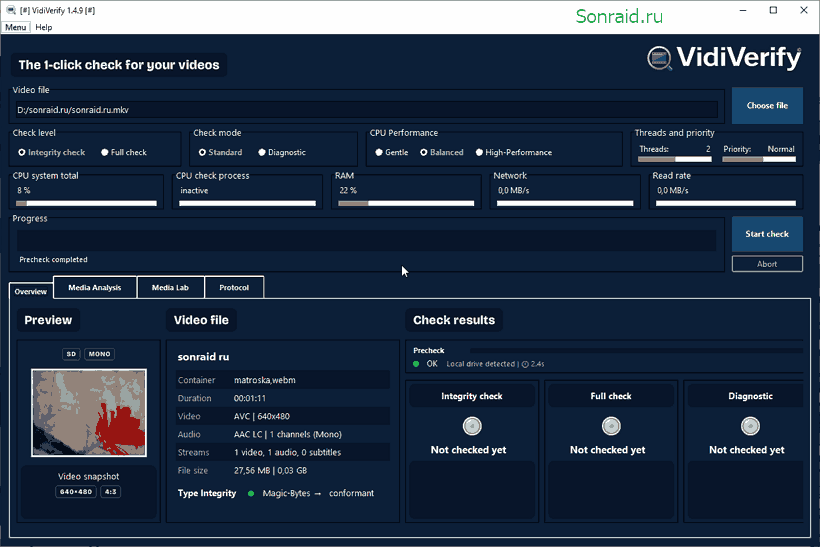This screenshot has height=547, width=820.
Task: Click the 4:3 aspect ratio badge
Action: pos(111,492)
